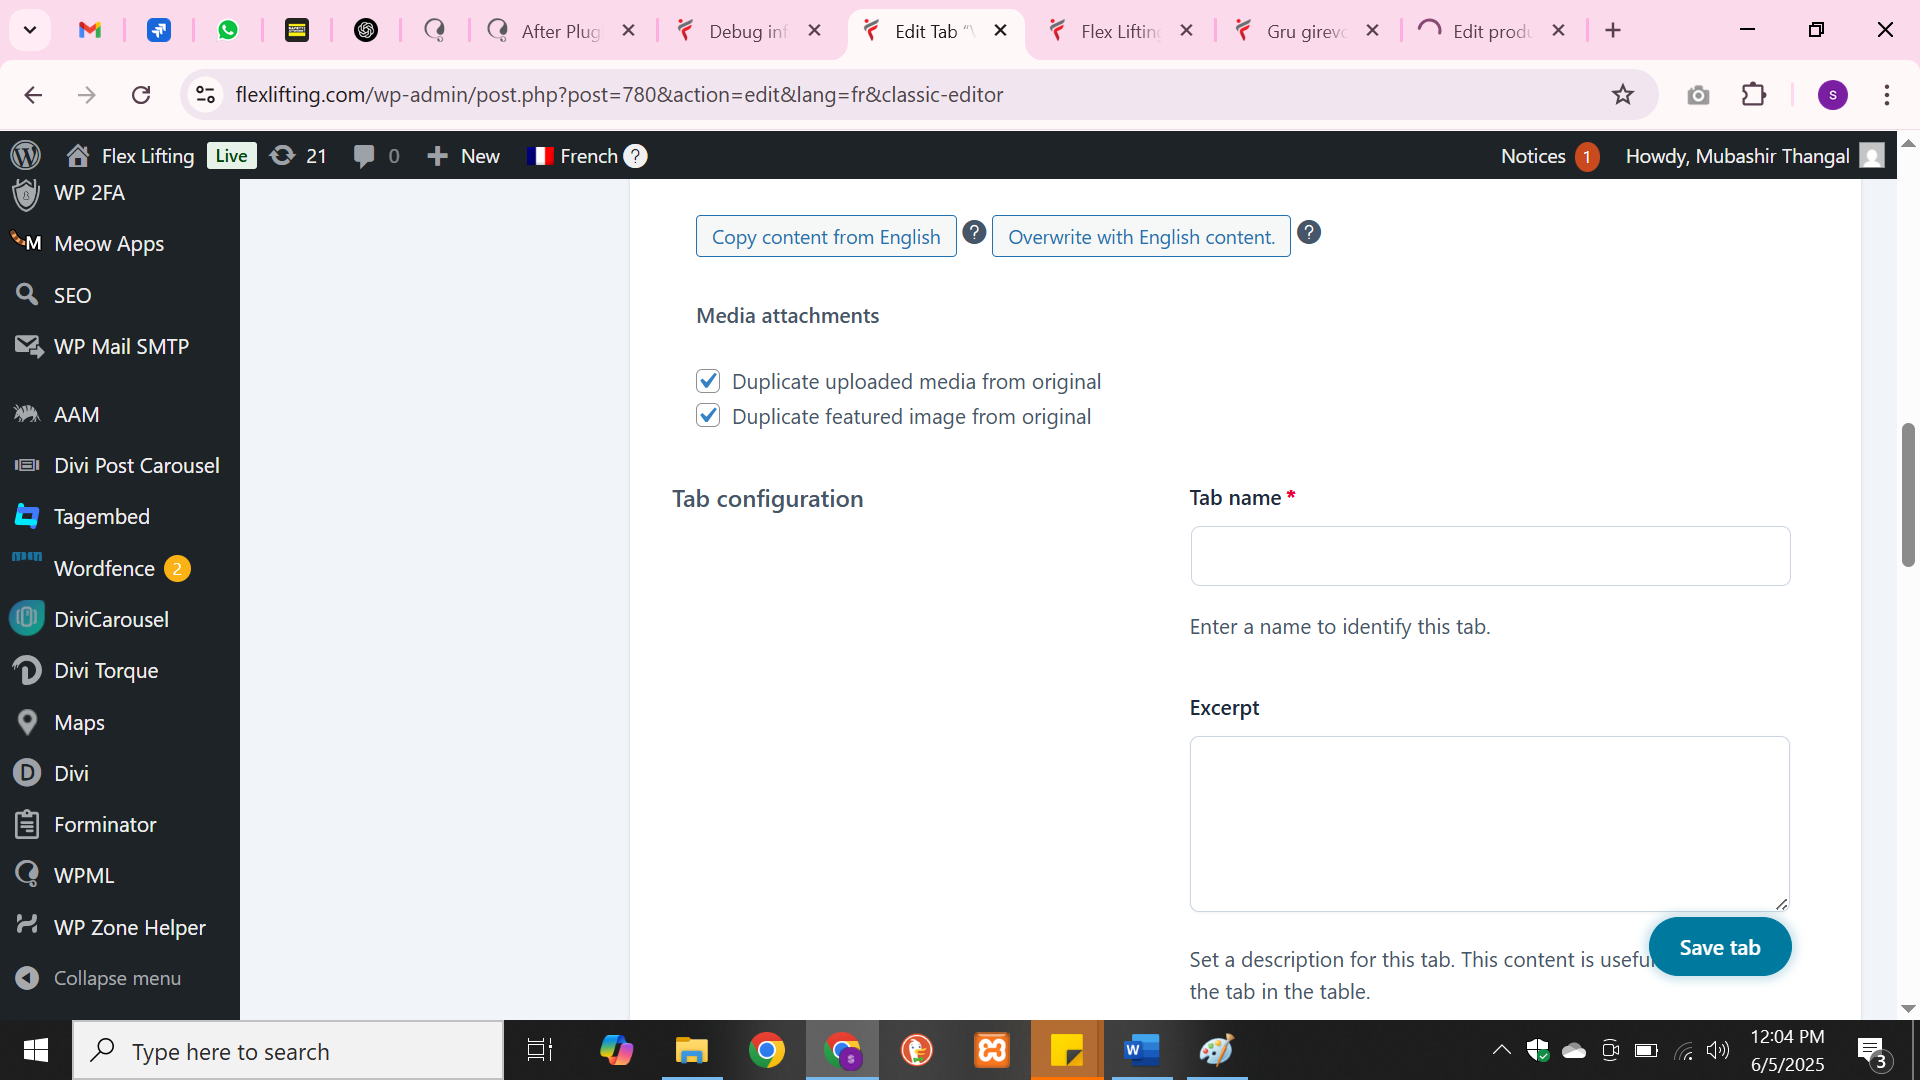This screenshot has width=1920, height=1080.
Task: Click New in the admin bar
Action: pyautogui.click(x=463, y=156)
